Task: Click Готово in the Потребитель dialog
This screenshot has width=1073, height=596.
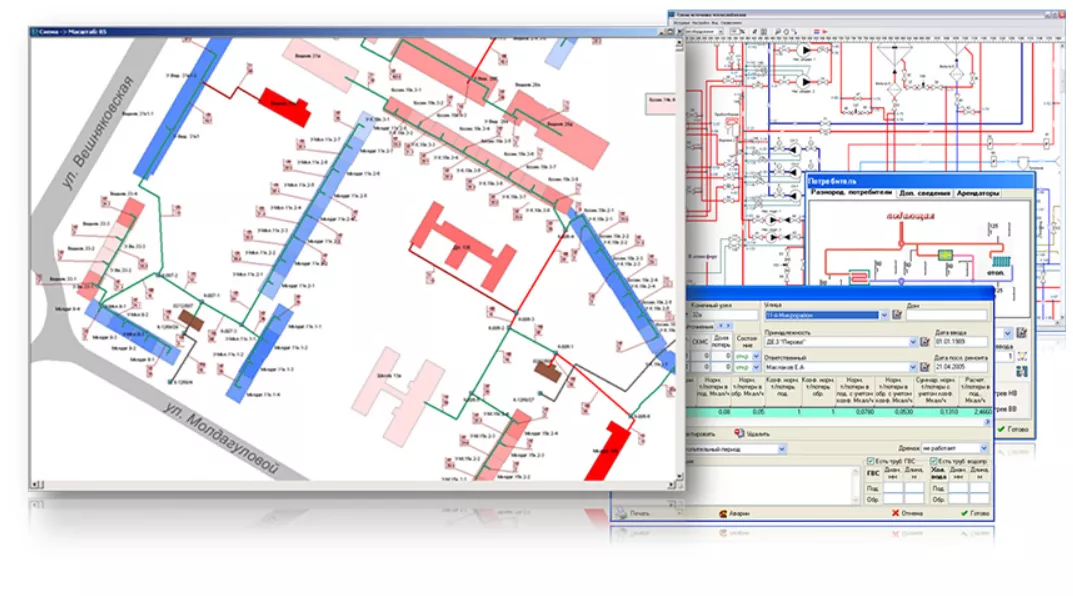Action: click(x=1013, y=429)
